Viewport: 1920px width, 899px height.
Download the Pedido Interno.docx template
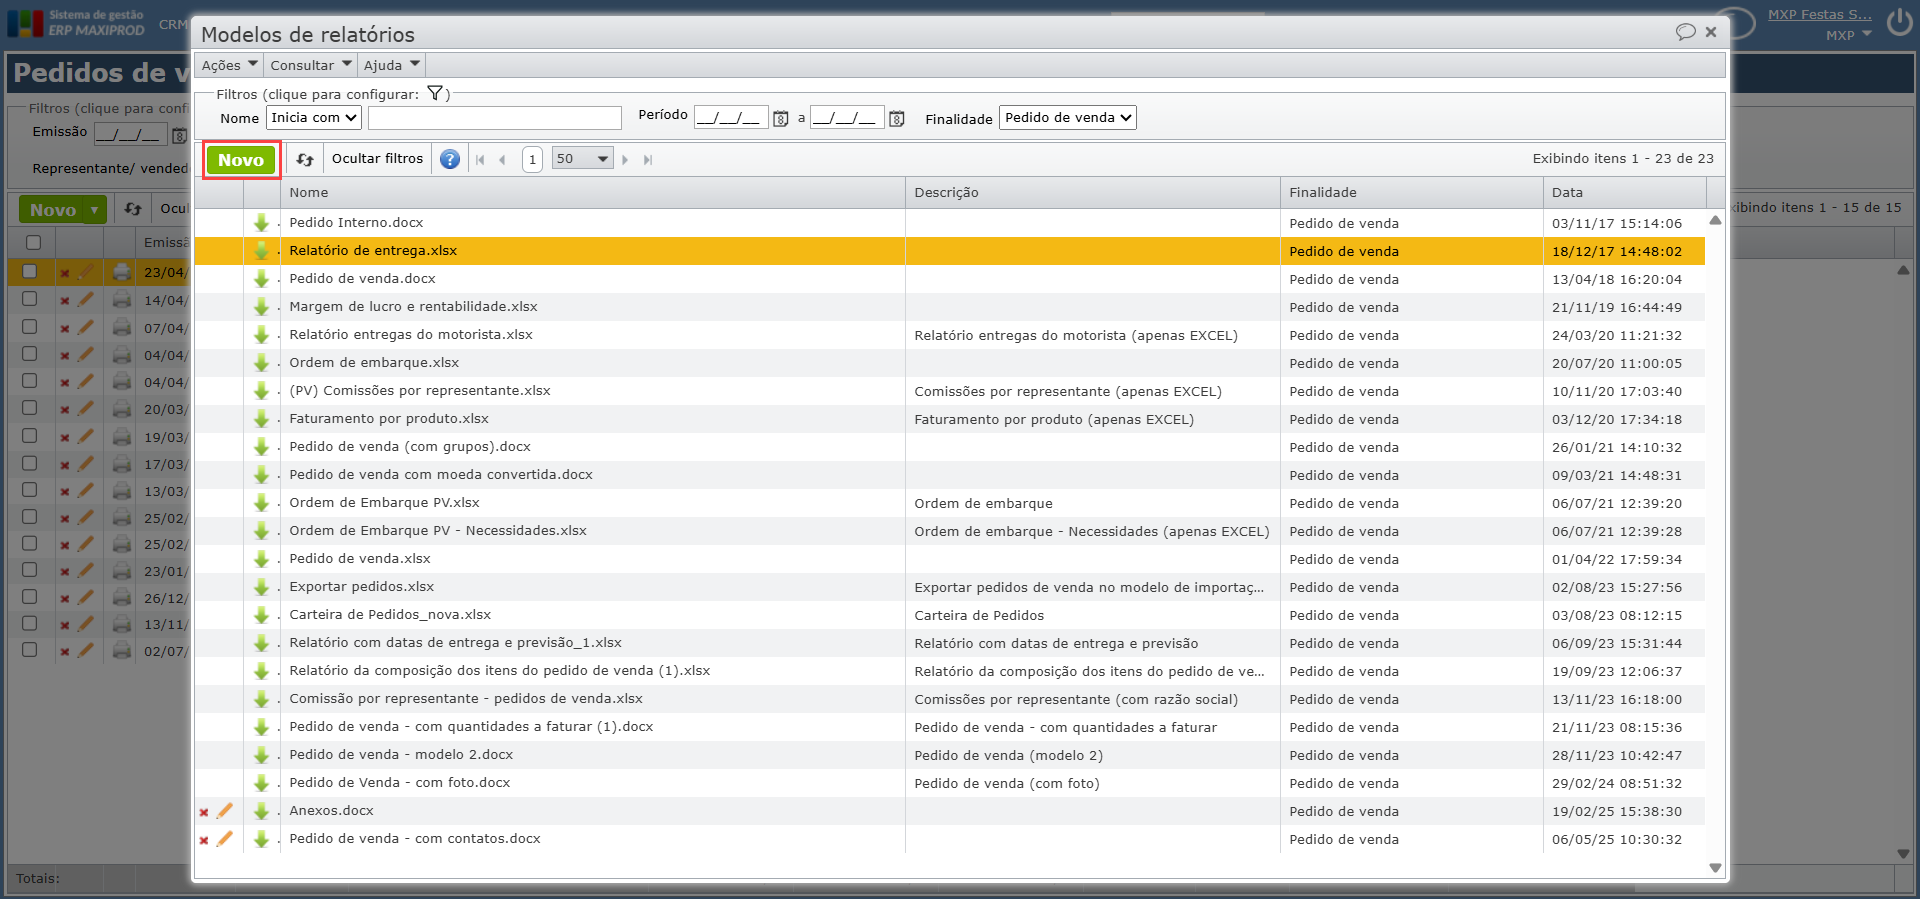click(262, 223)
